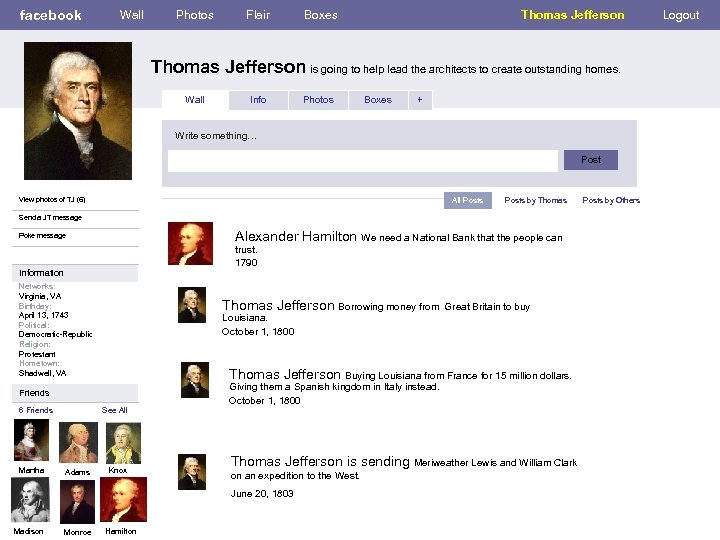Screen dimensions: 720x540
Task: Filter to Posts by Thomas
Action: (535, 200)
